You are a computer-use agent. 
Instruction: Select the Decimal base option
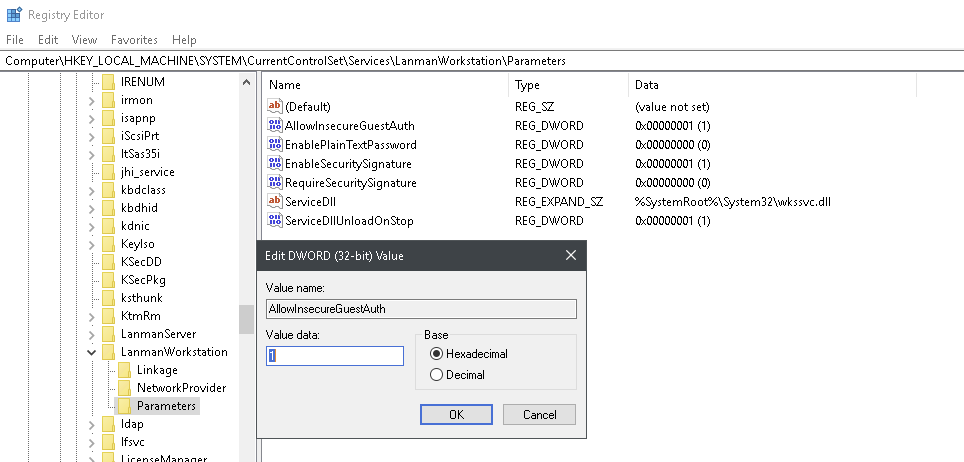click(437, 375)
